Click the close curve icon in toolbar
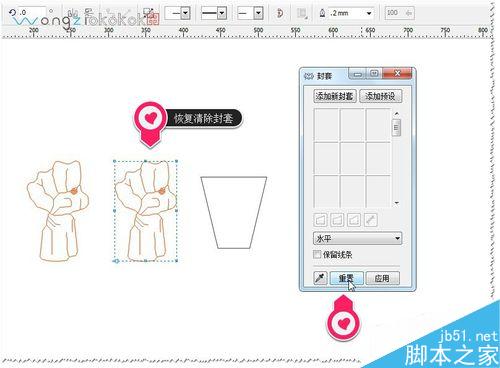This screenshot has width=500, height=368. (x=280, y=13)
